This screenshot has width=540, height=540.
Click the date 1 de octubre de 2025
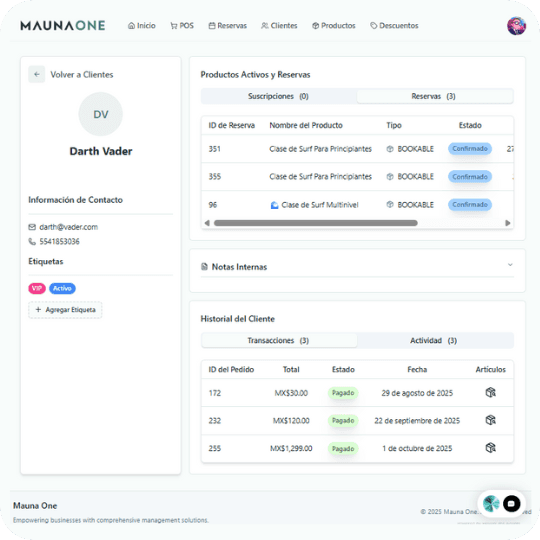pos(417,448)
